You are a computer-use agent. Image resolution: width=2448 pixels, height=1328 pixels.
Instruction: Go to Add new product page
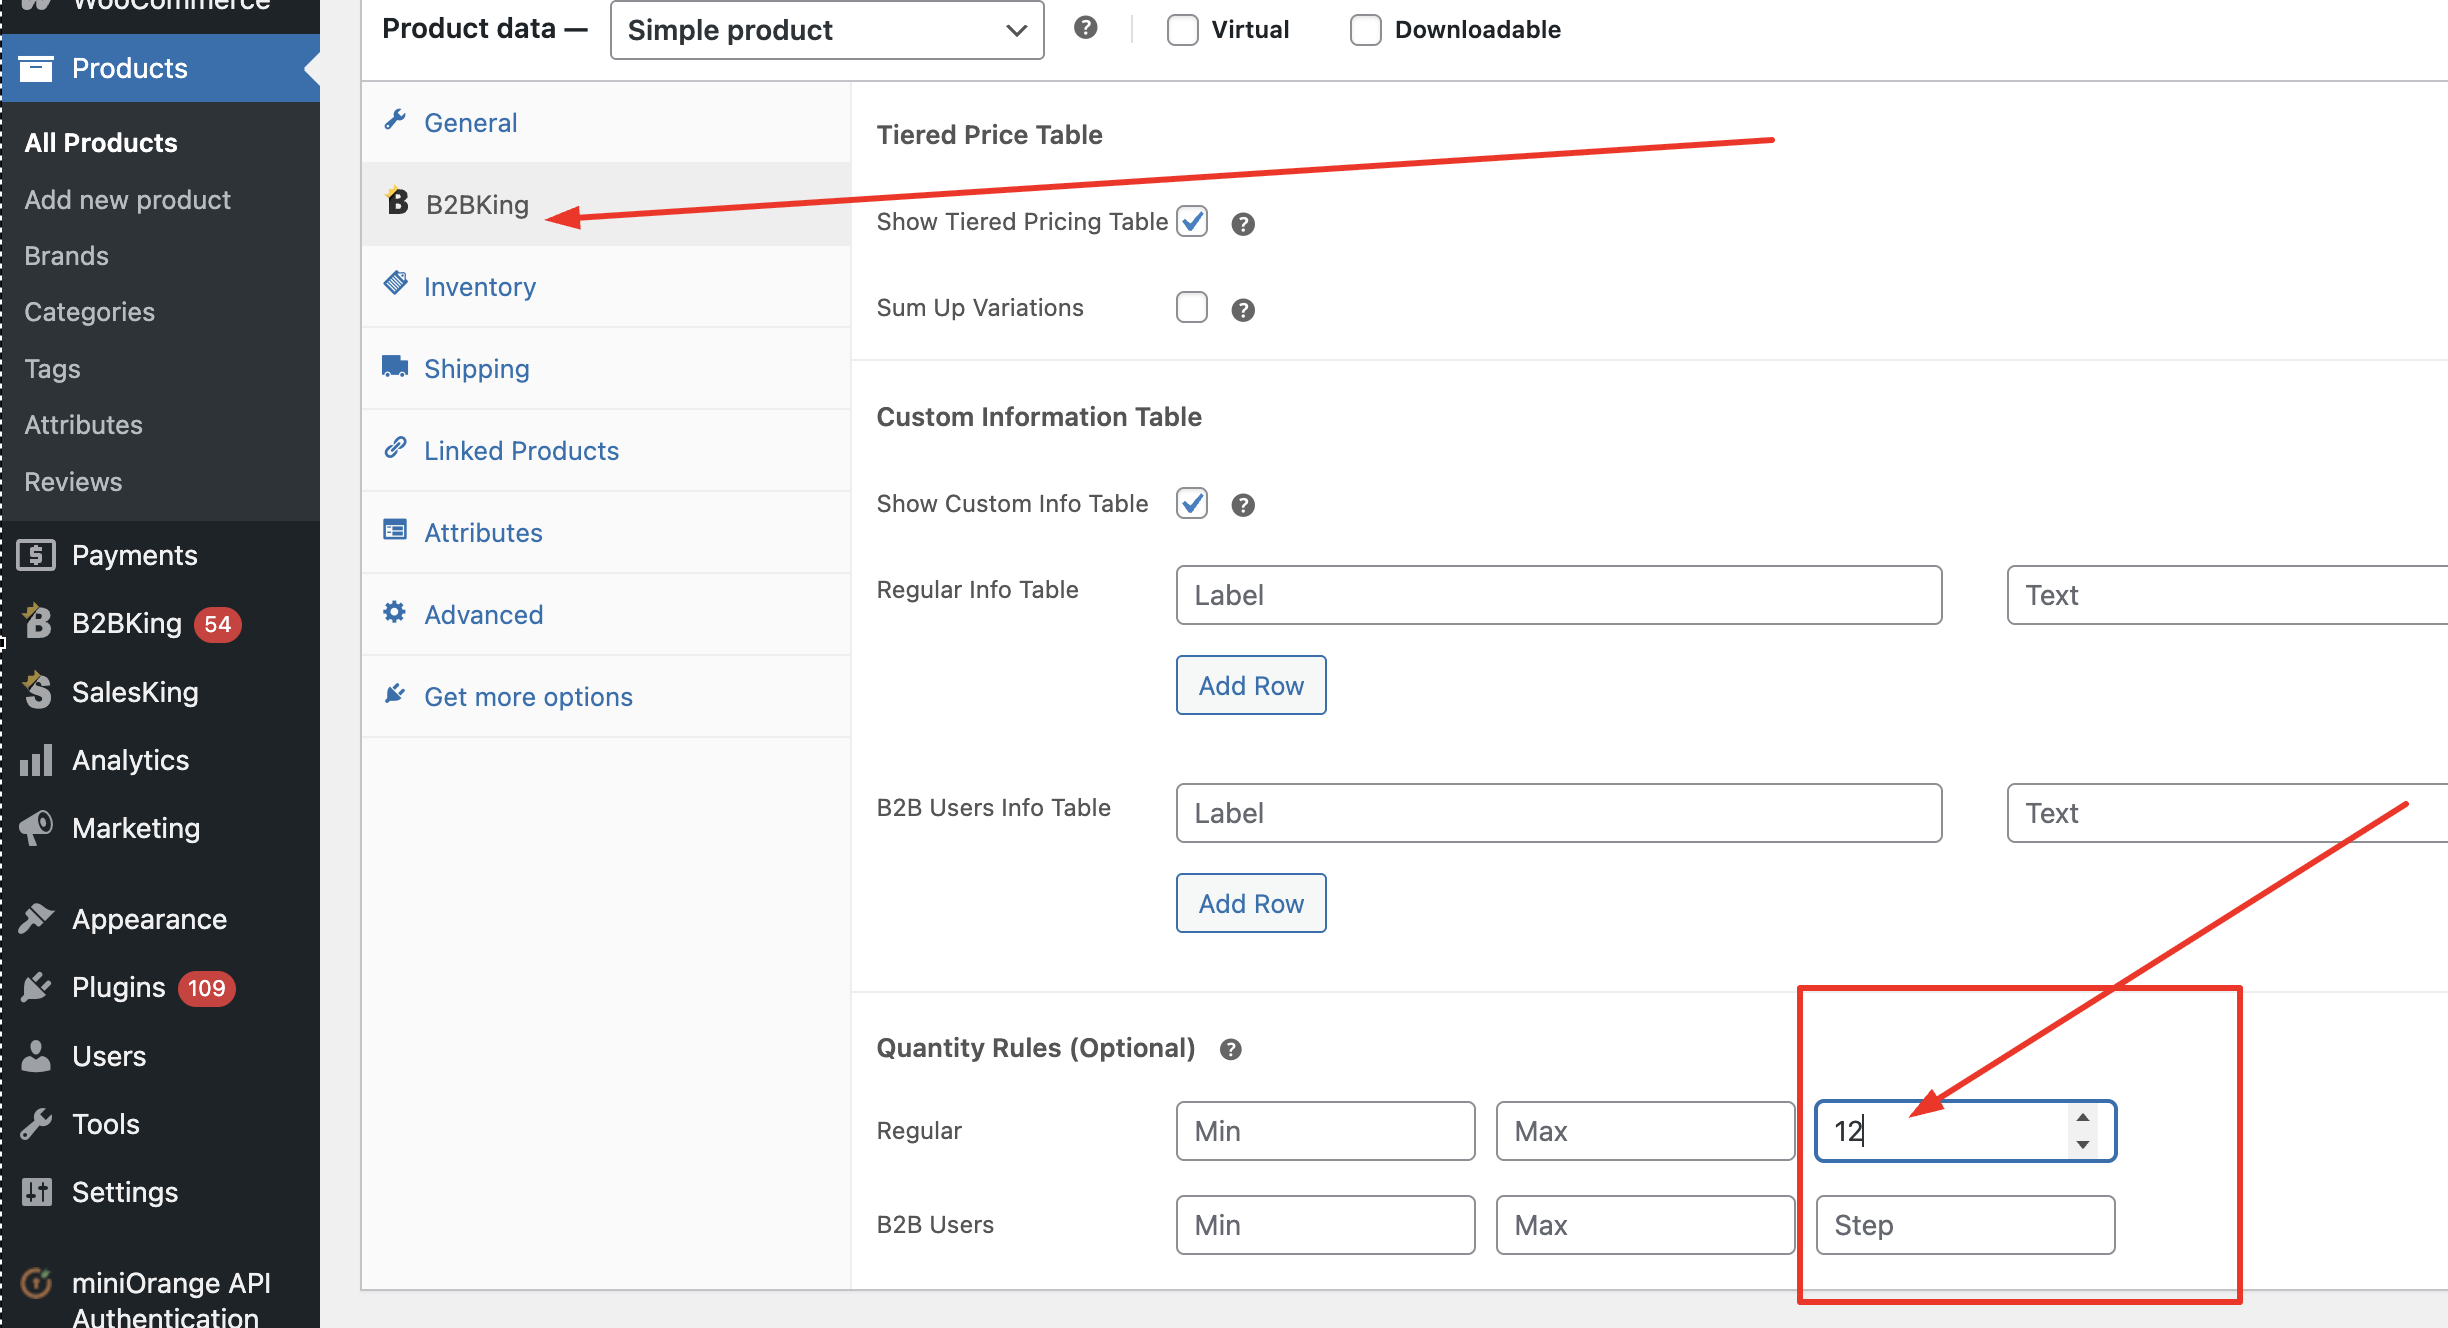128,199
